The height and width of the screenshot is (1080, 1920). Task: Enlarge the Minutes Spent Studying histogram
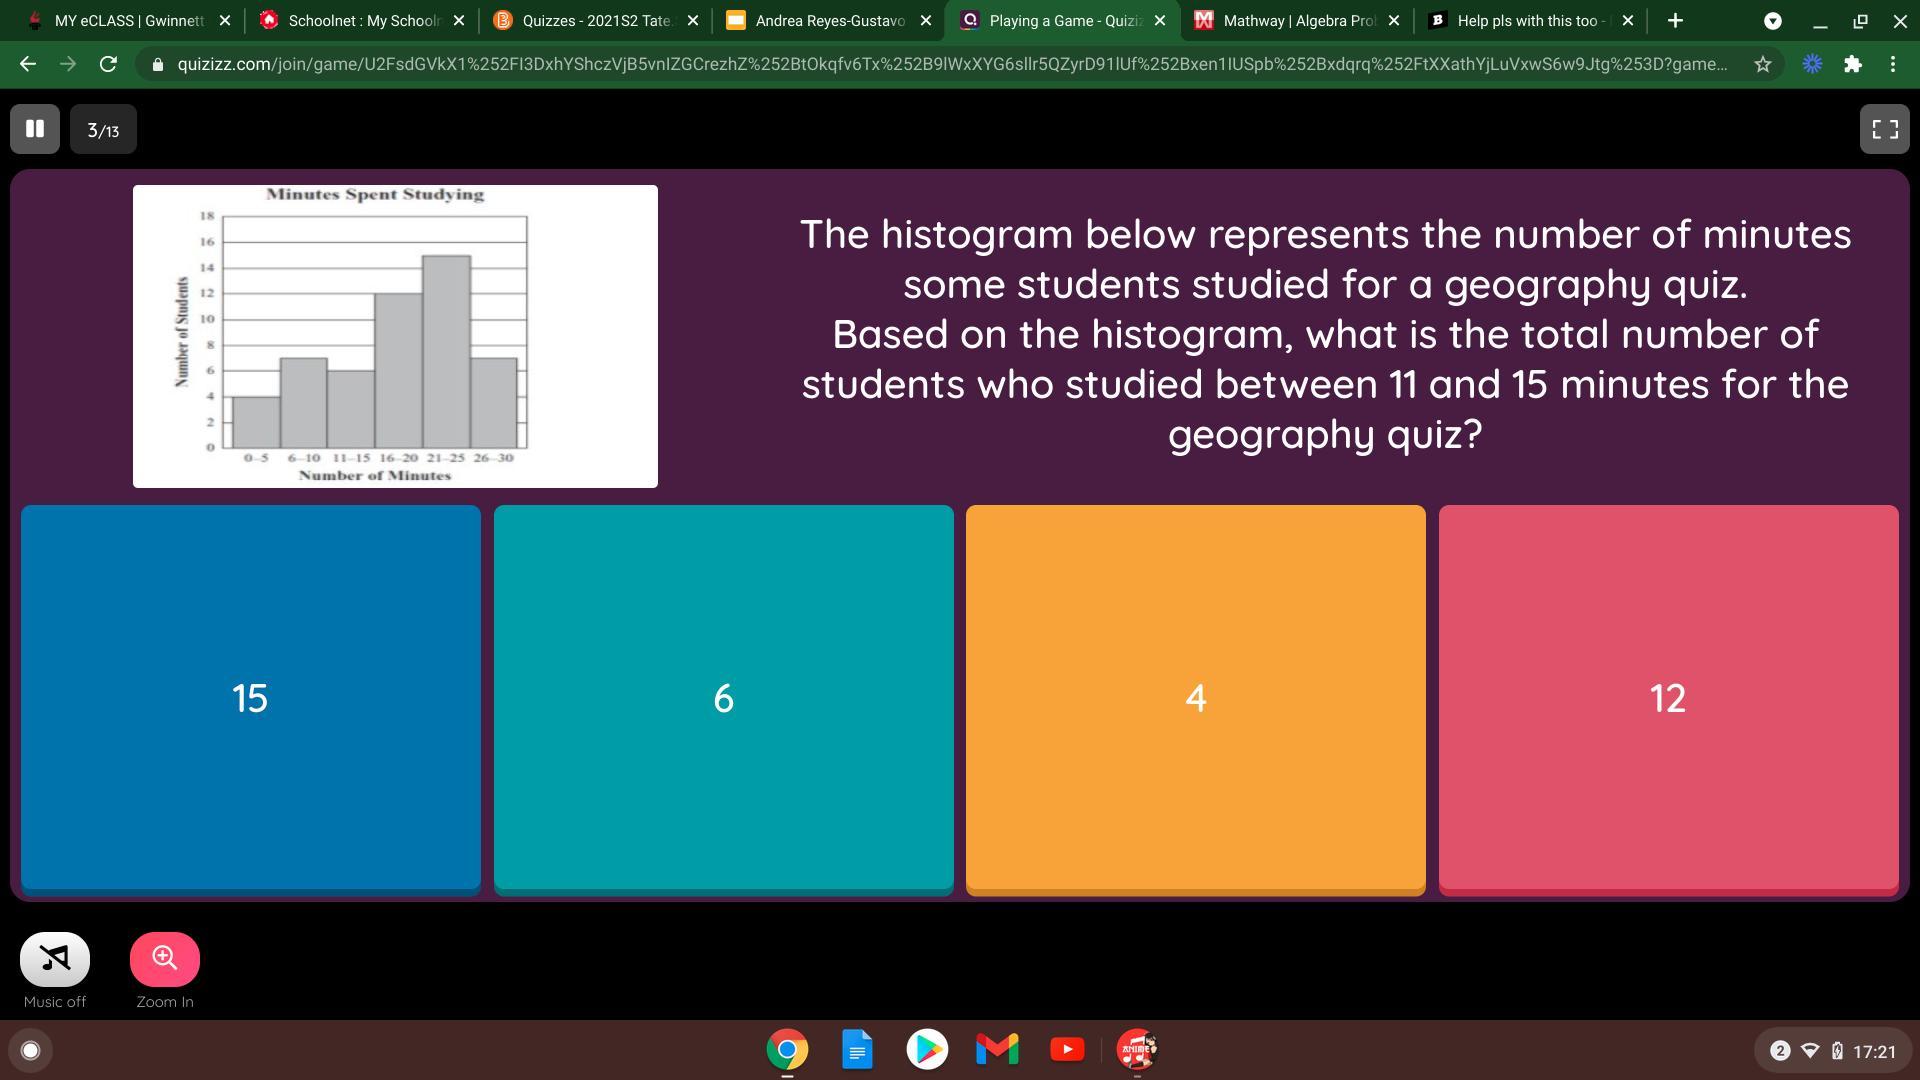tap(395, 336)
